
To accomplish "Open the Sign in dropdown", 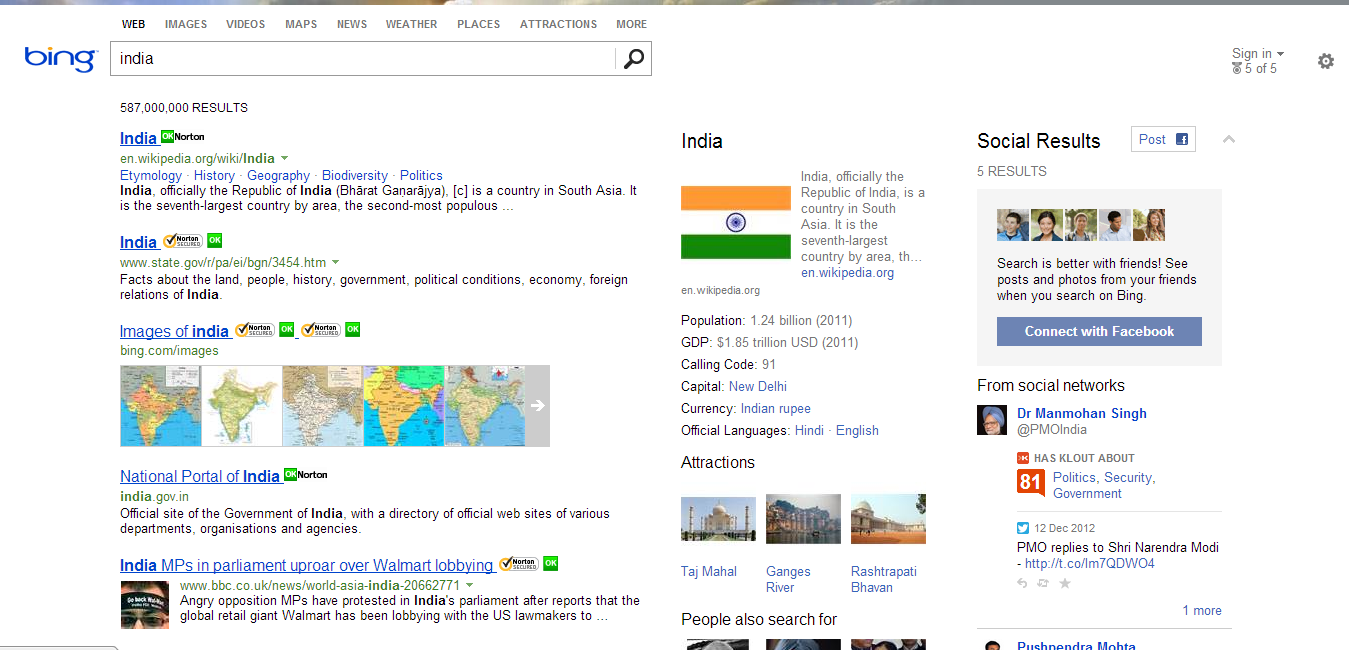I will 1258,54.
